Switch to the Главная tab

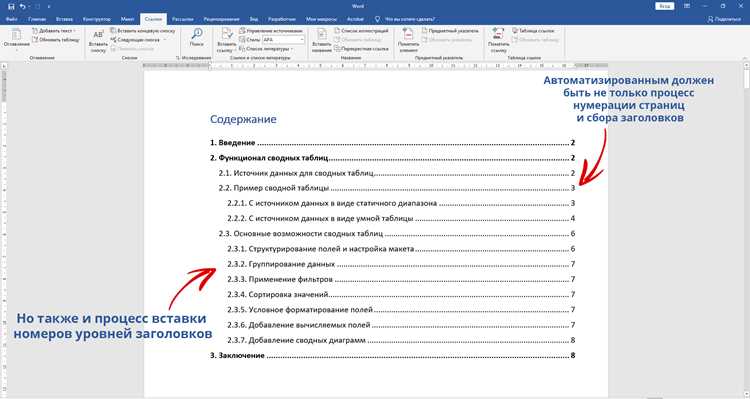tap(37, 19)
